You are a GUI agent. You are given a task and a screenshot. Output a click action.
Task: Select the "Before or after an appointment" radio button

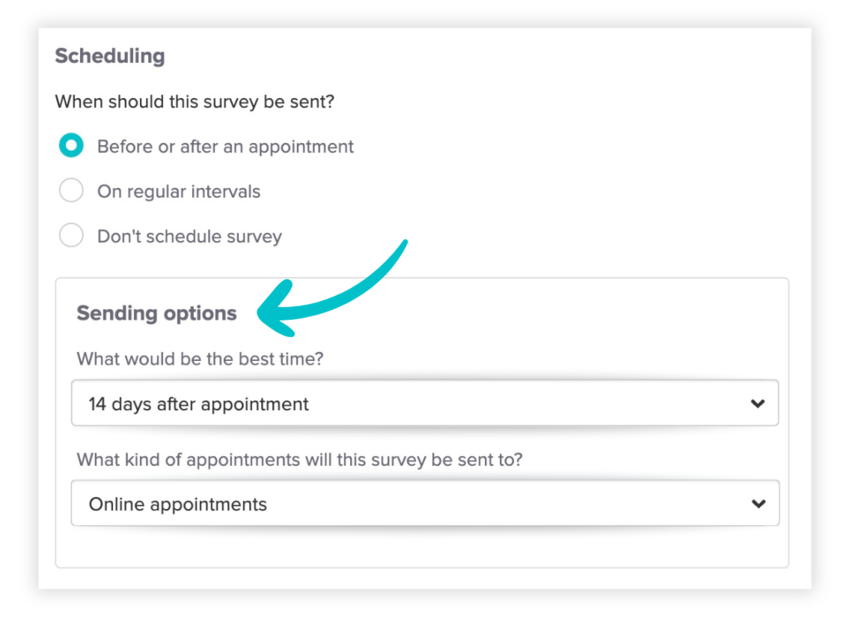click(71, 146)
